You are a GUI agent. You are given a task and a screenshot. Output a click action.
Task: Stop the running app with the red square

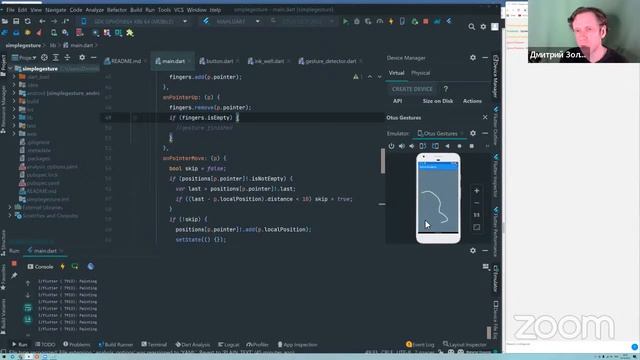pos(426,21)
